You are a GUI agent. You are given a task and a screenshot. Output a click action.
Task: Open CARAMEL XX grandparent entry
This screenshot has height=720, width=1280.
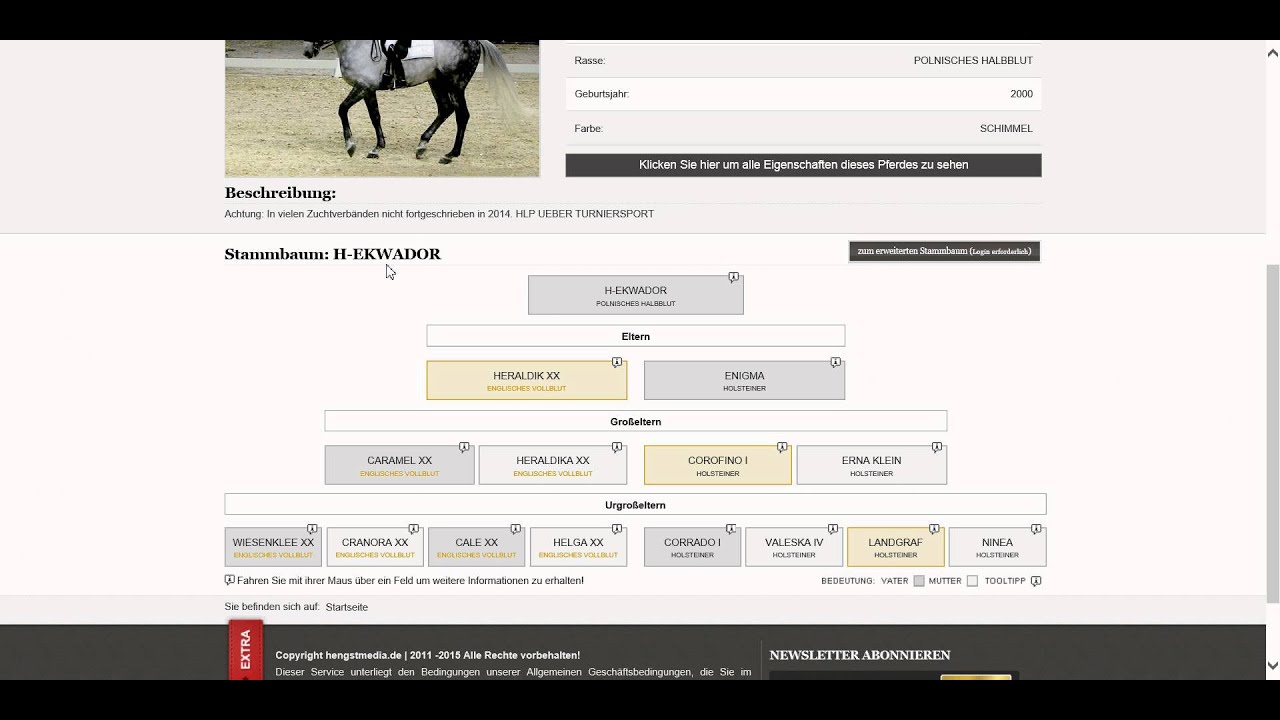pos(399,465)
